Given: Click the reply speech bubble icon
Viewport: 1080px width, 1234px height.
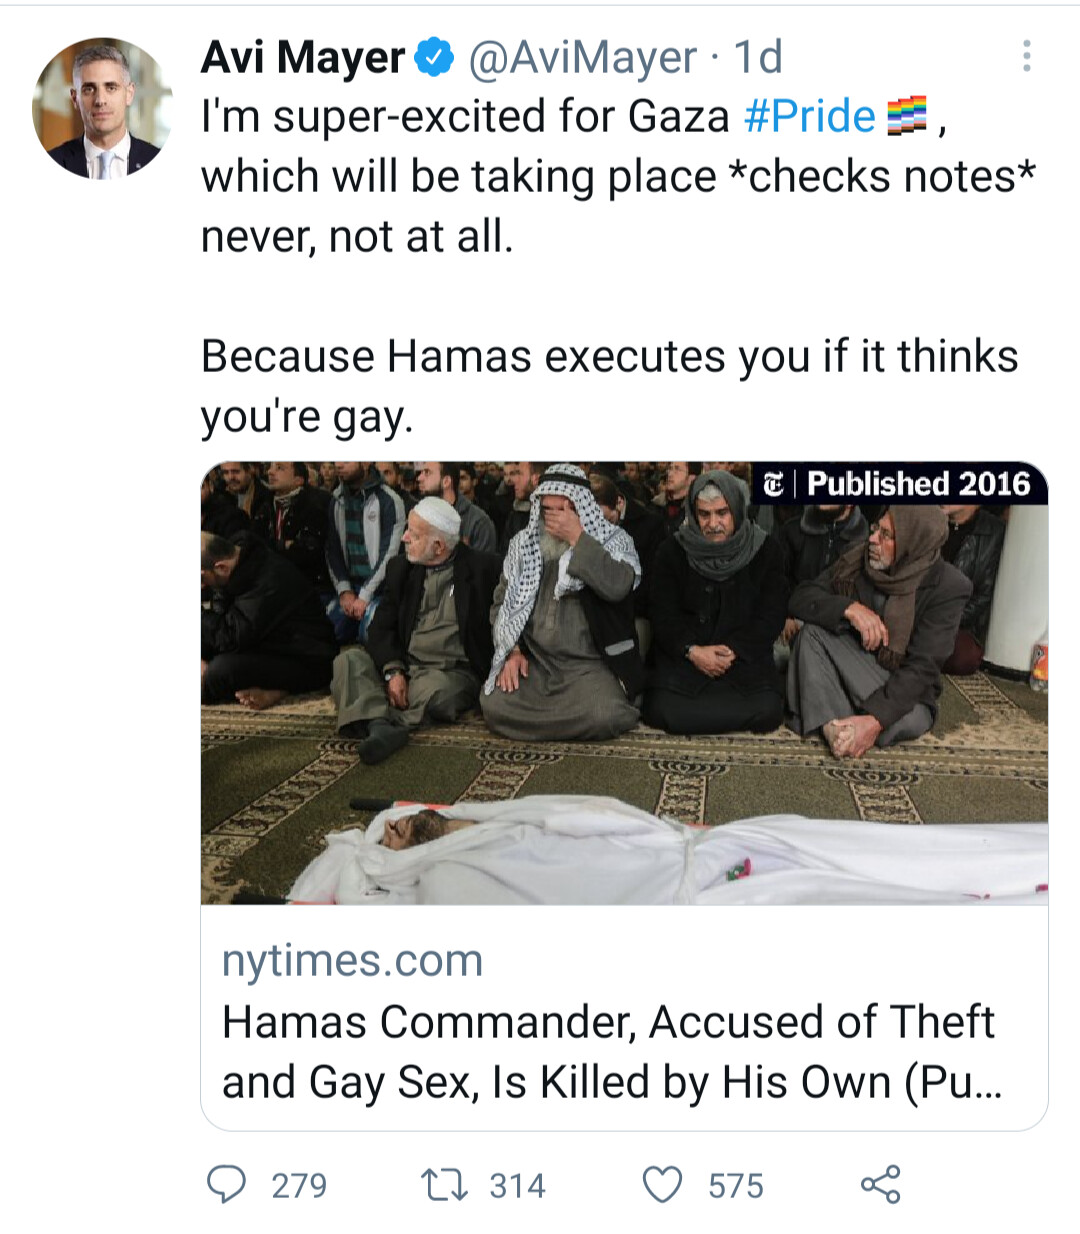Looking at the screenshot, I should point(226,1184).
